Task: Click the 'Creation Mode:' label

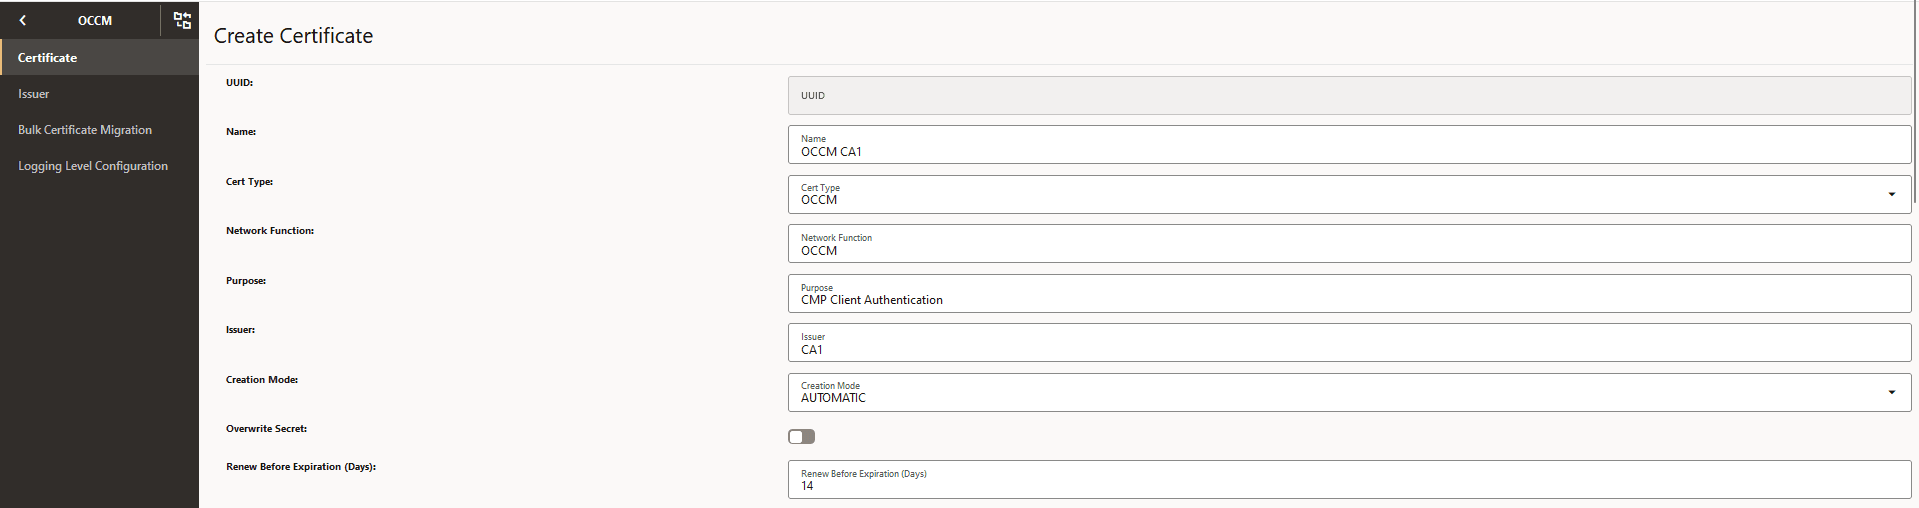Action: pyautogui.click(x=262, y=380)
